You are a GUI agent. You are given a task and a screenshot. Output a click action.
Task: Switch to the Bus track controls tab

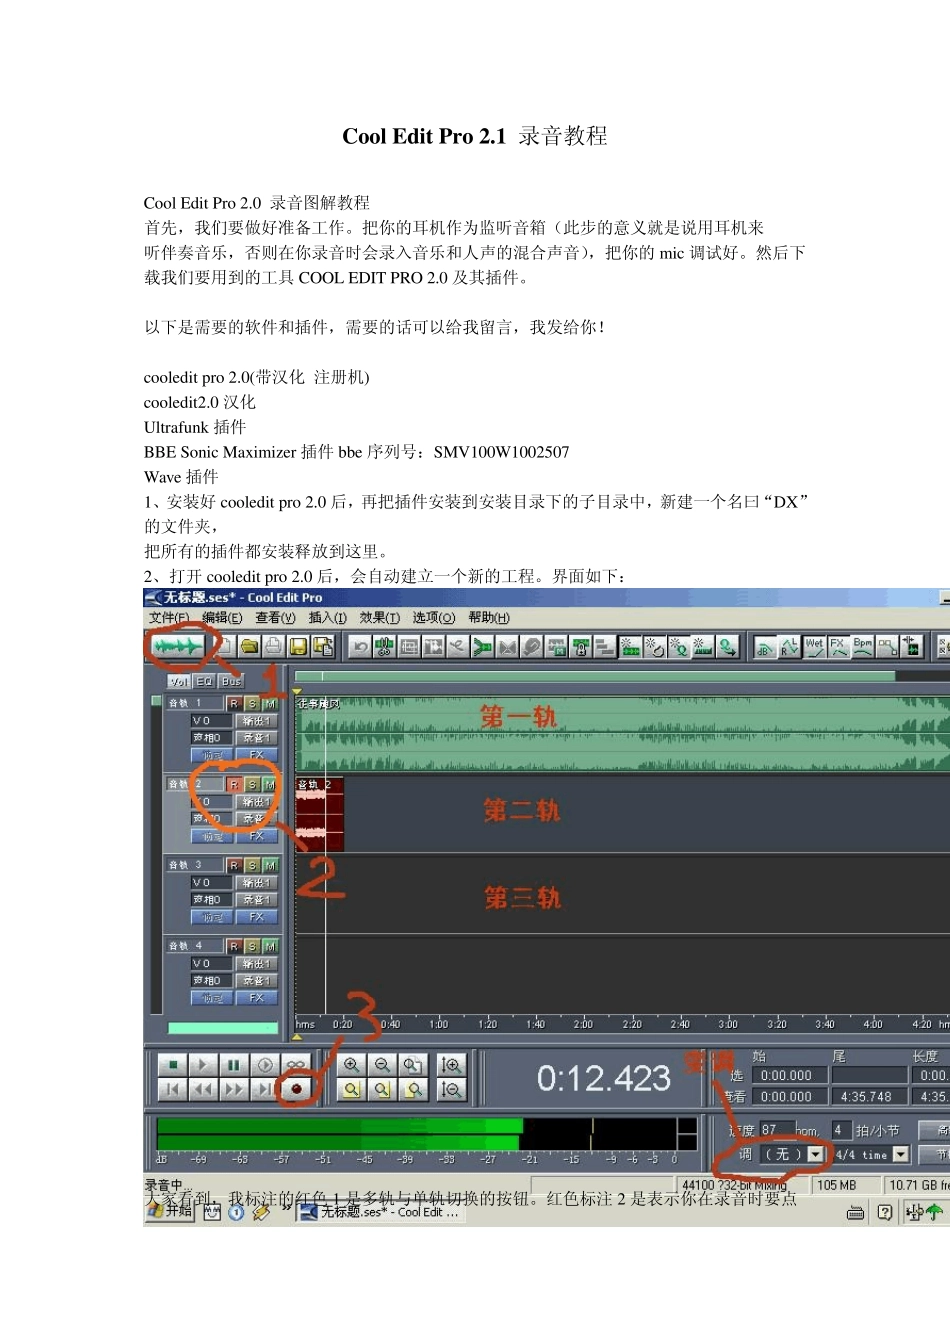231,681
